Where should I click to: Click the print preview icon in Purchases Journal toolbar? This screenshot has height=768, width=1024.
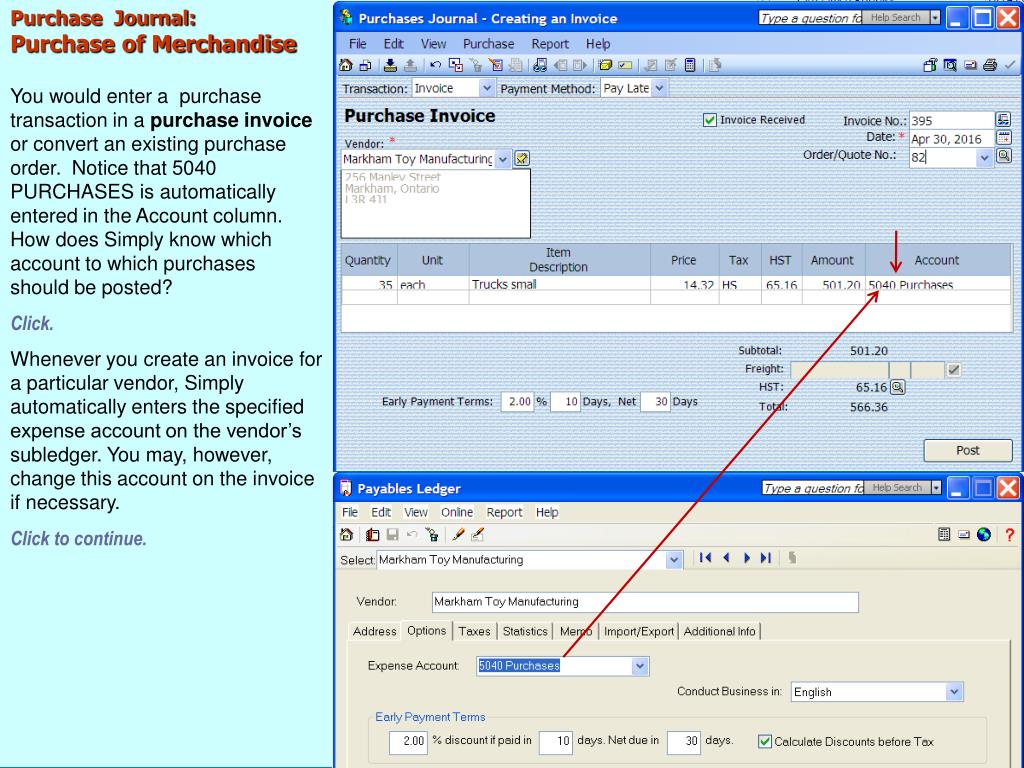tap(950, 65)
